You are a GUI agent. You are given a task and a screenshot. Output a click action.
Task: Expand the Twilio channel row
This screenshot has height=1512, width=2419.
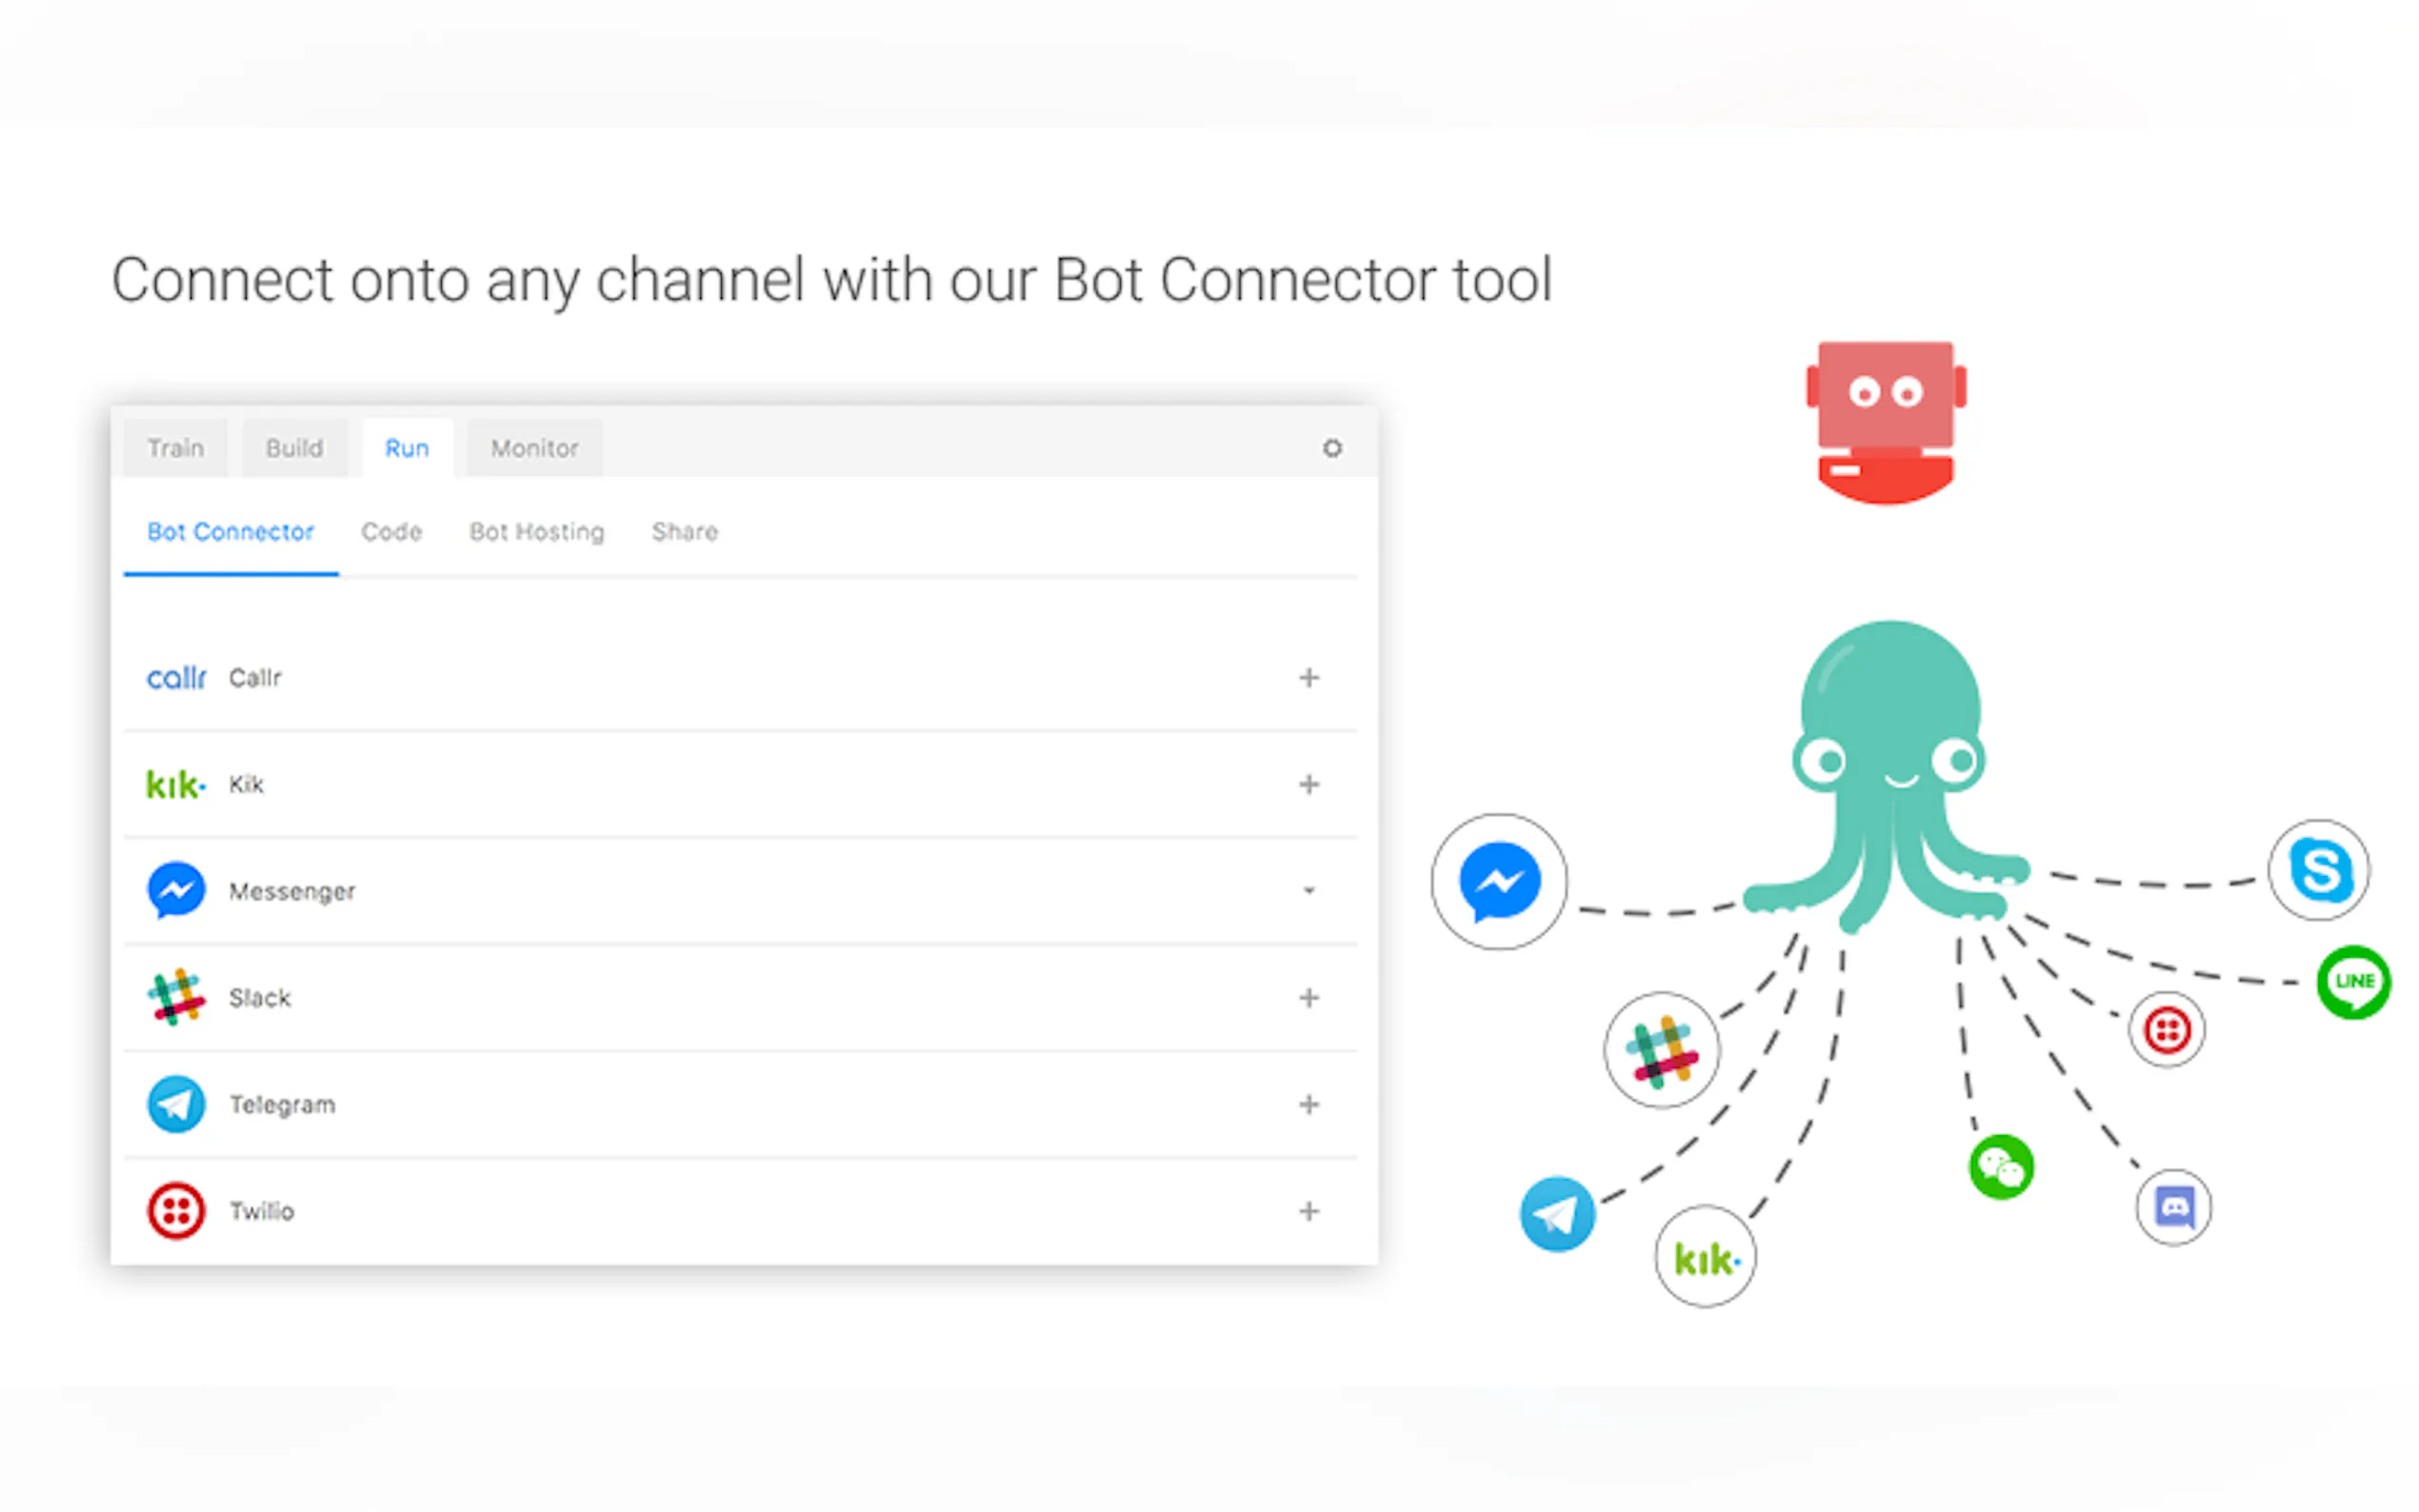coord(1309,1211)
